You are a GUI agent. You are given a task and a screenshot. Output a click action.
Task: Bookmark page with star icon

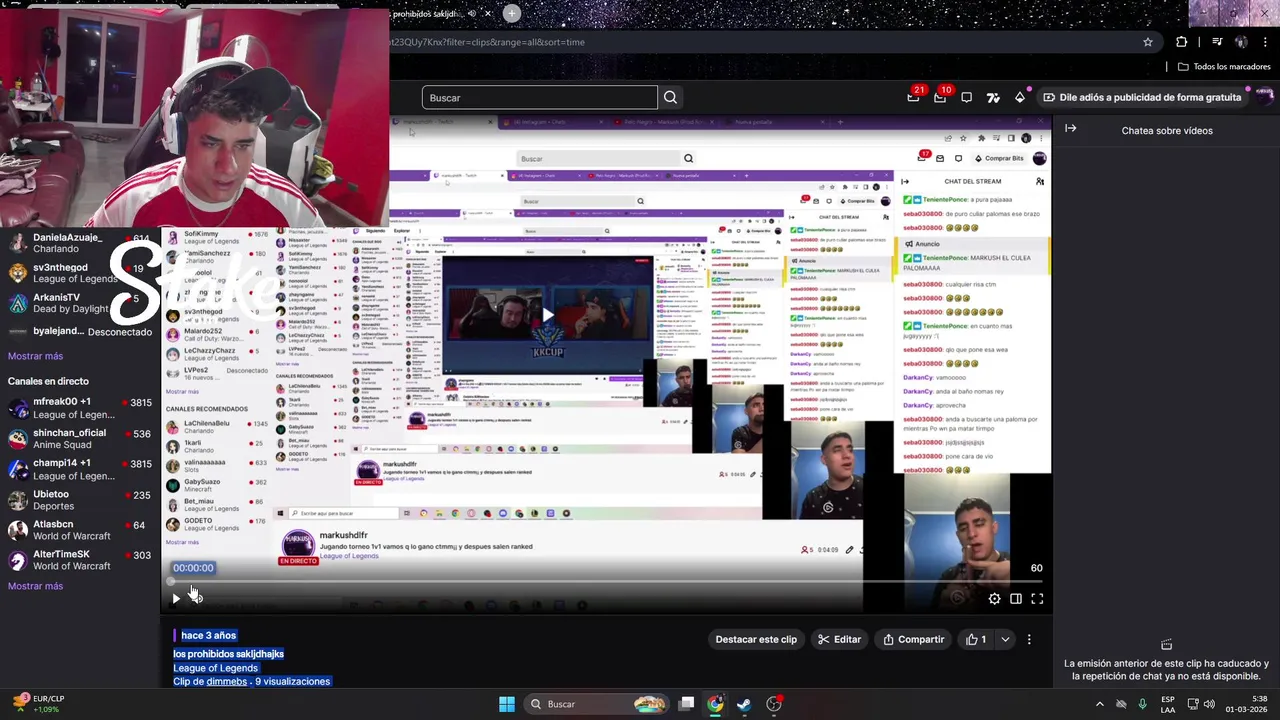1148,42
